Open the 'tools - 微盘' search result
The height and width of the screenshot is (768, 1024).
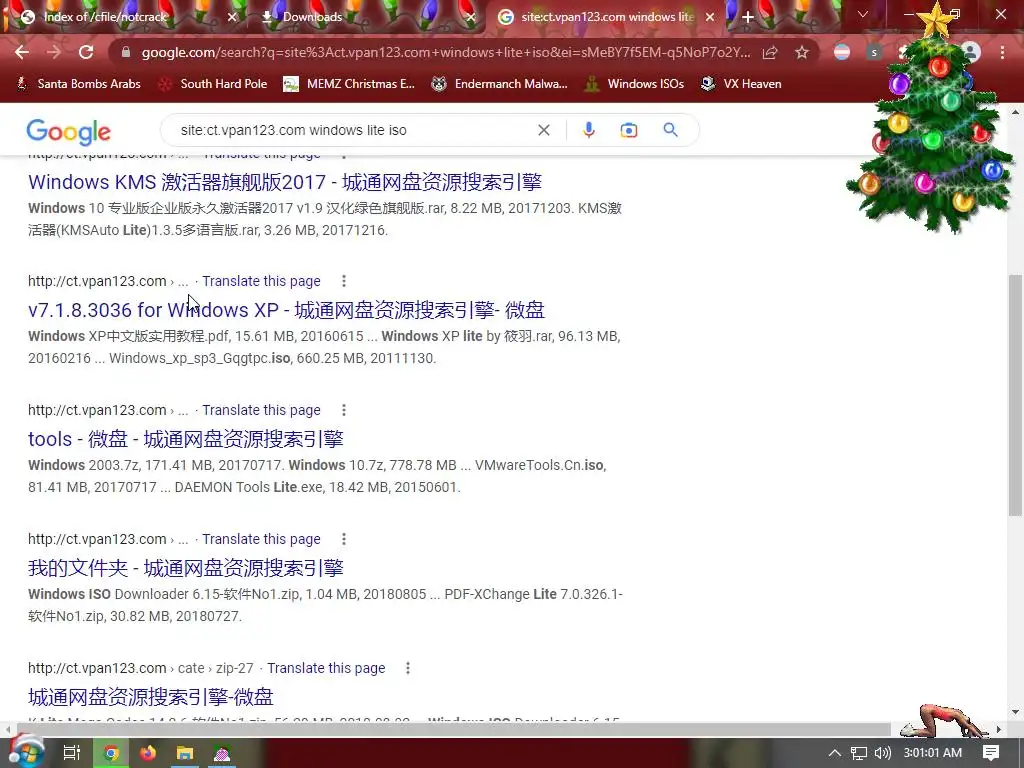click(185, 439)
